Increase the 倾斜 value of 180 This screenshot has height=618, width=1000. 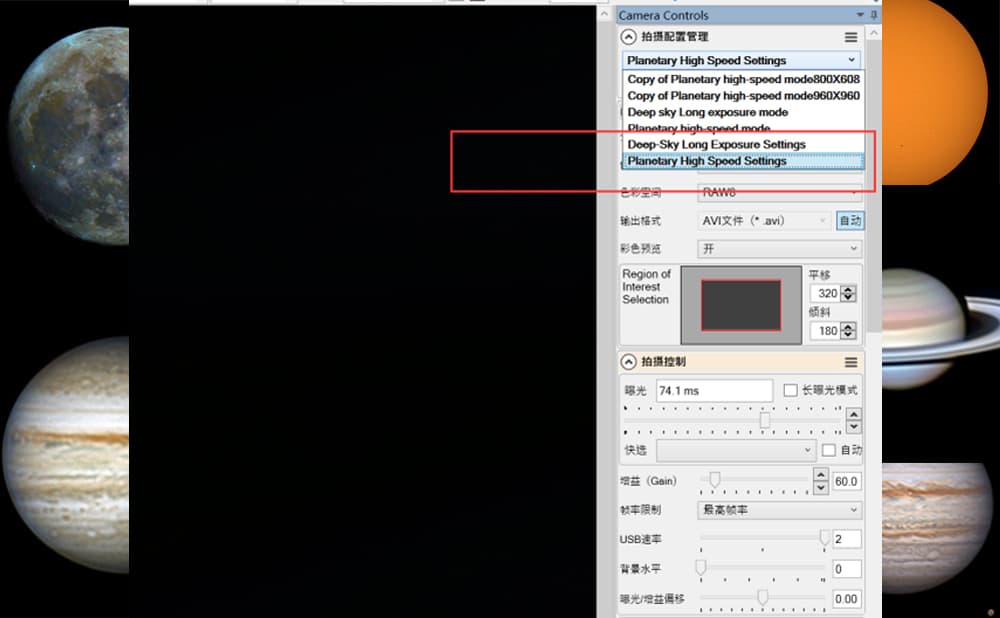(849, 326)
